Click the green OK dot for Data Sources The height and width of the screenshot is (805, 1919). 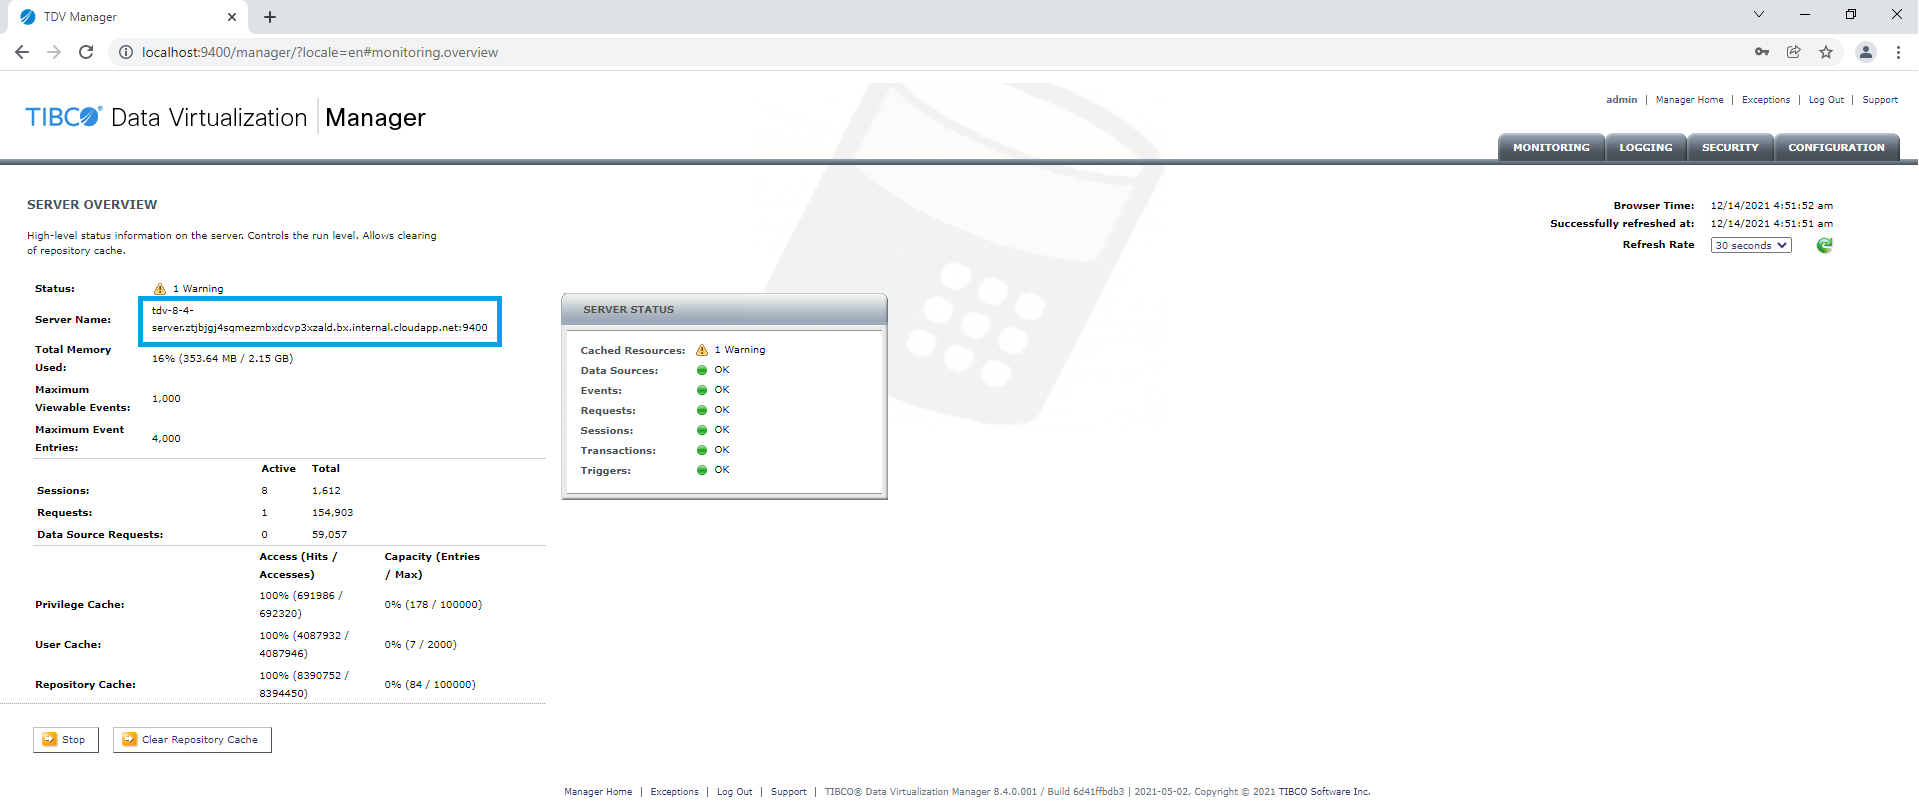tap(702, 370)
